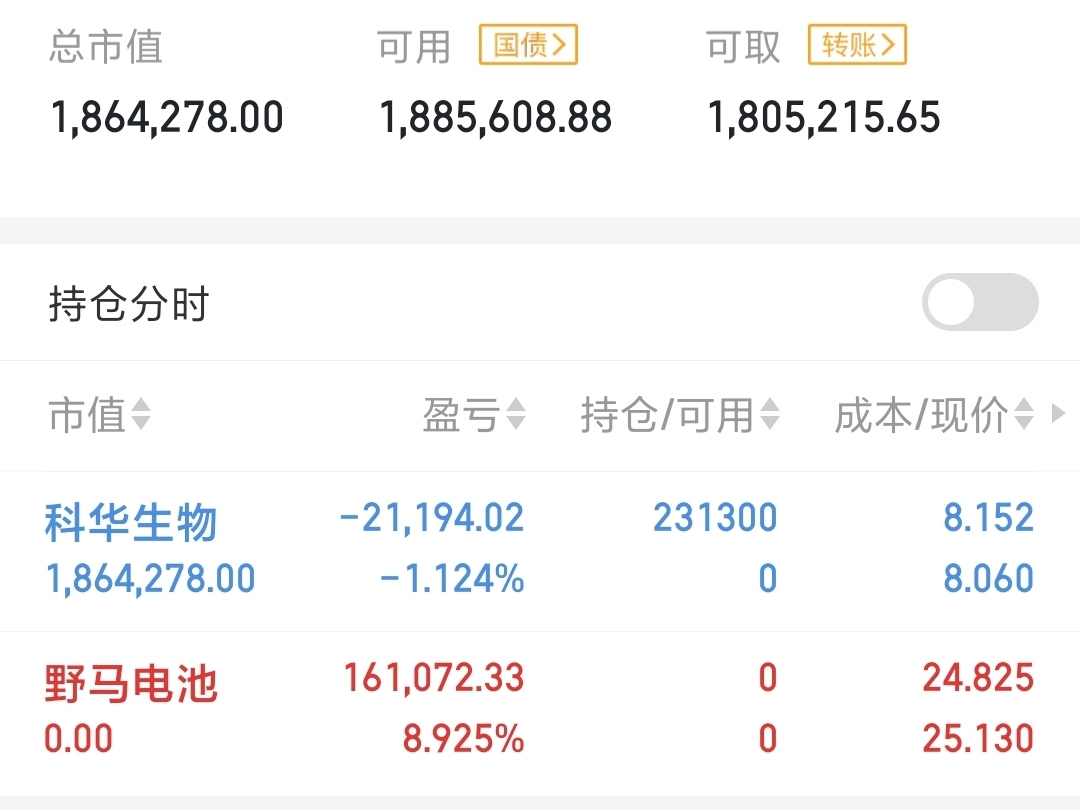Toggle the 持仓分时 switch
The image size is (1080, 810).
[980, 302]
